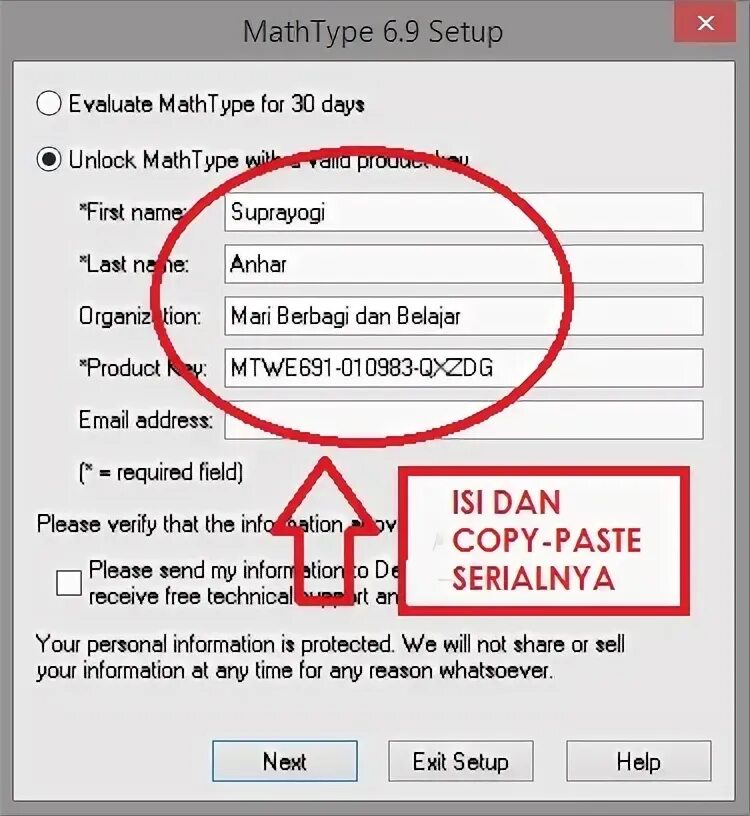Select Unlock MathType with product key option
The height and width of the screenshot is (816, 750).
(x=49, y=159)
